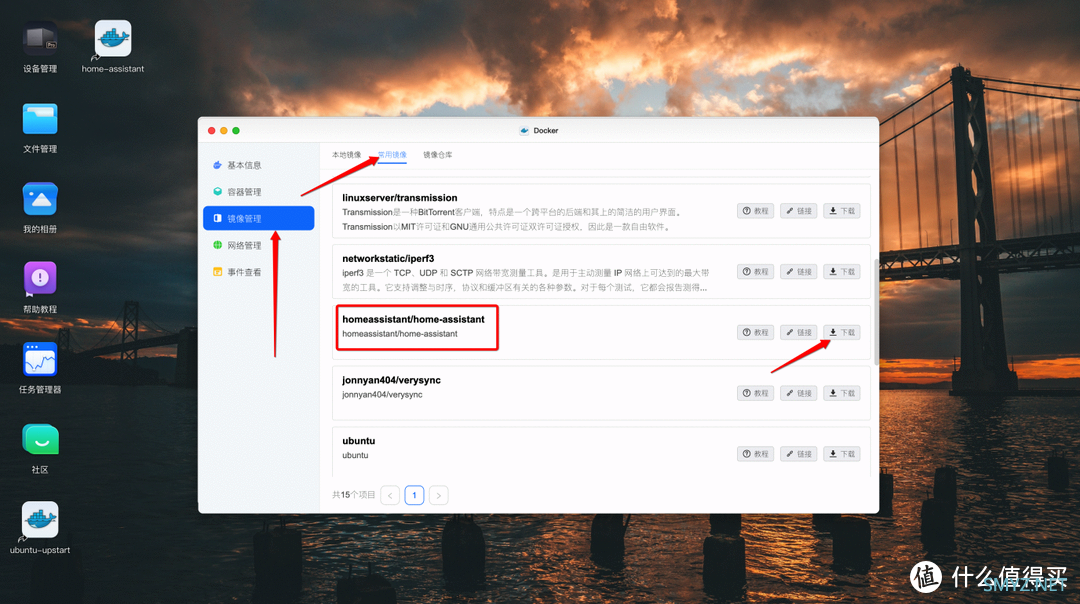Select 事件查看 in the Docker sidebar
This screenshot has width=1080, height=604.
pyautogui.click(x=259, y=272)
